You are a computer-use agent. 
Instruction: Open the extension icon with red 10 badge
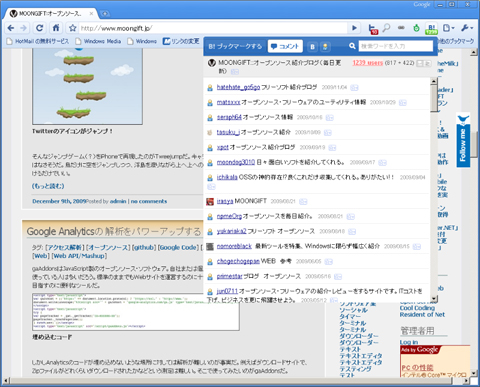(x=373, y=29)
